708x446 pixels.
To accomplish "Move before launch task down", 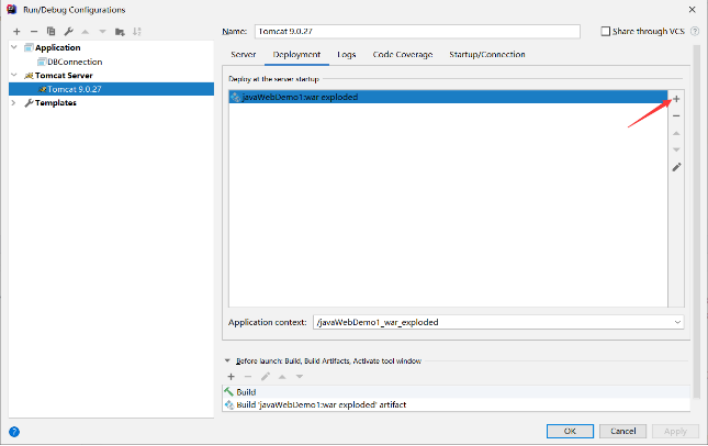I will click(299, 376).
